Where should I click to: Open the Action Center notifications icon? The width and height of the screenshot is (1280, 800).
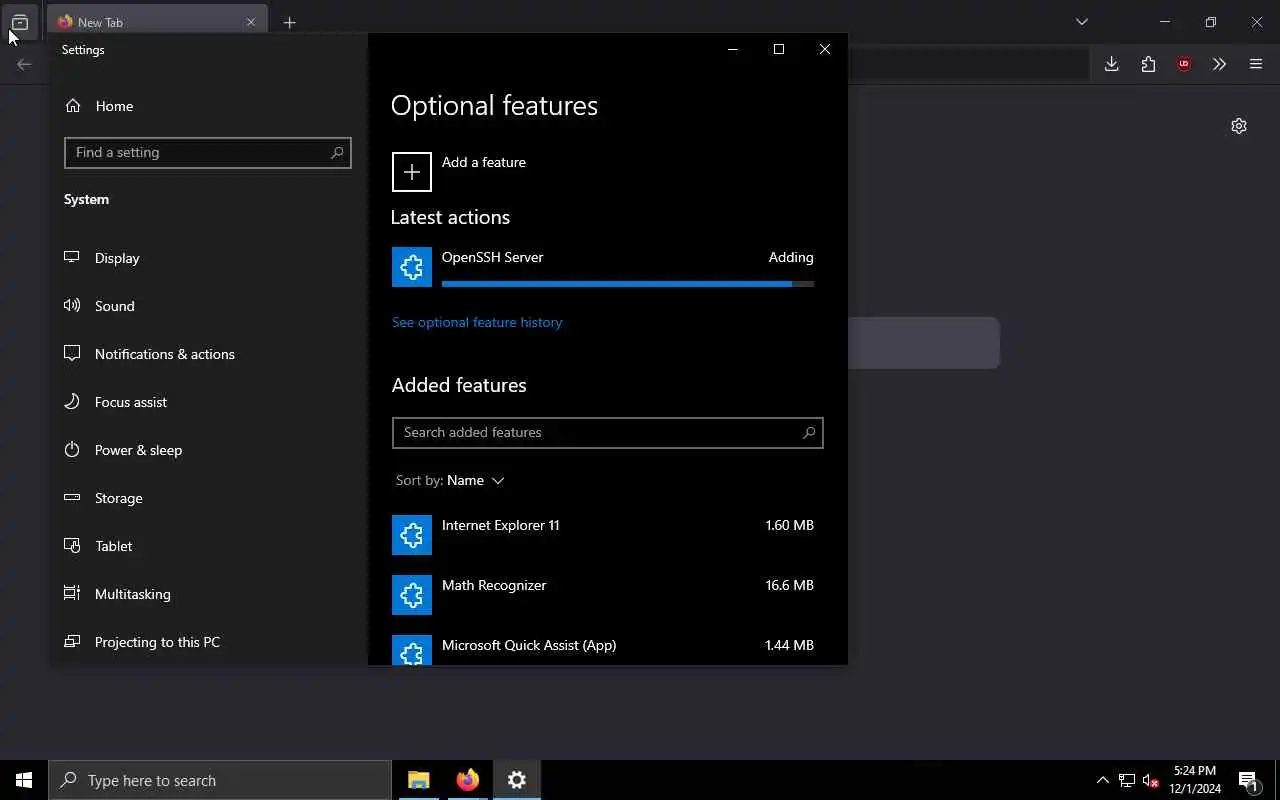pos(1248,780)
